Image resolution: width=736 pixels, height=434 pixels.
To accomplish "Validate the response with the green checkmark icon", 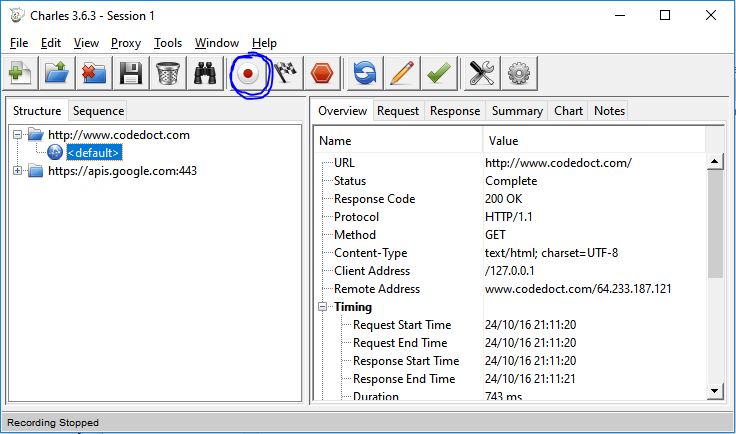I will [439, 73].
